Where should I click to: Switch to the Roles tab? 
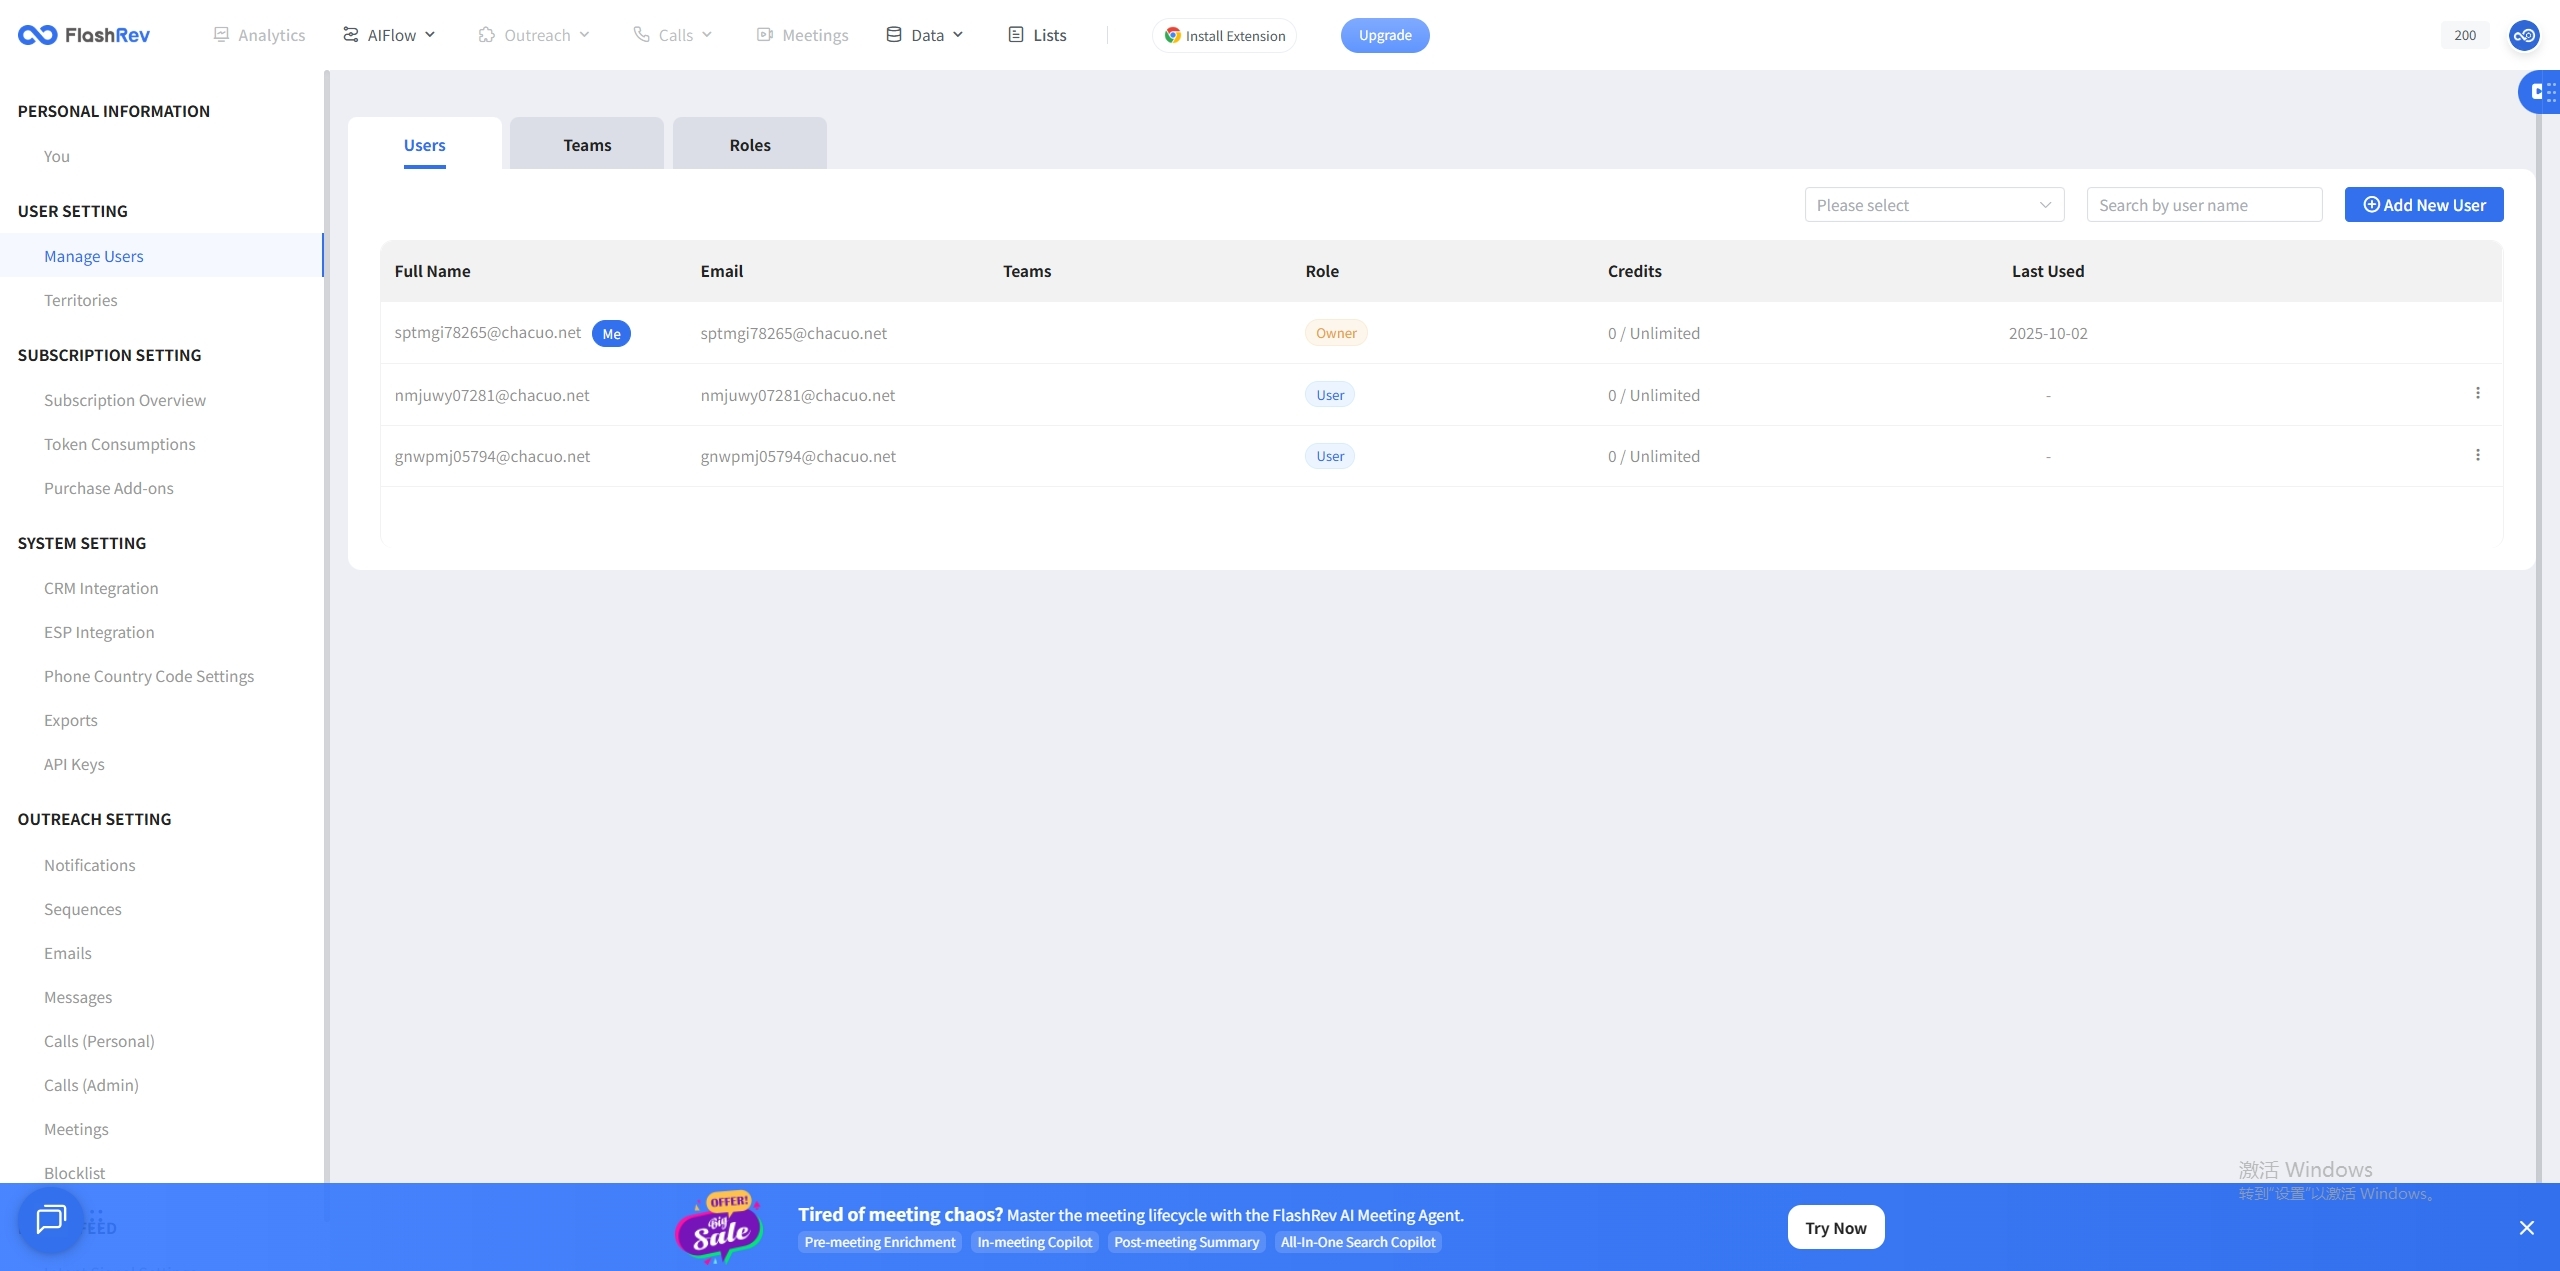pos(749,145)
